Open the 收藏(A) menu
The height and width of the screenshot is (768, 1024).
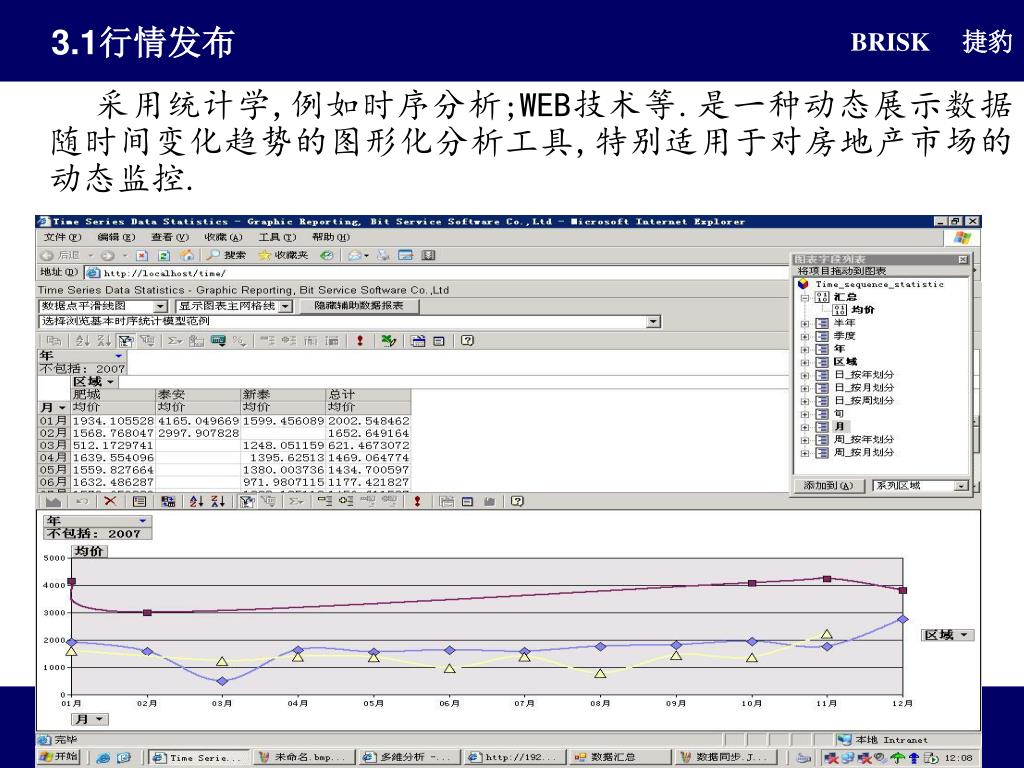pyautogui.click(x=223, y=238)
